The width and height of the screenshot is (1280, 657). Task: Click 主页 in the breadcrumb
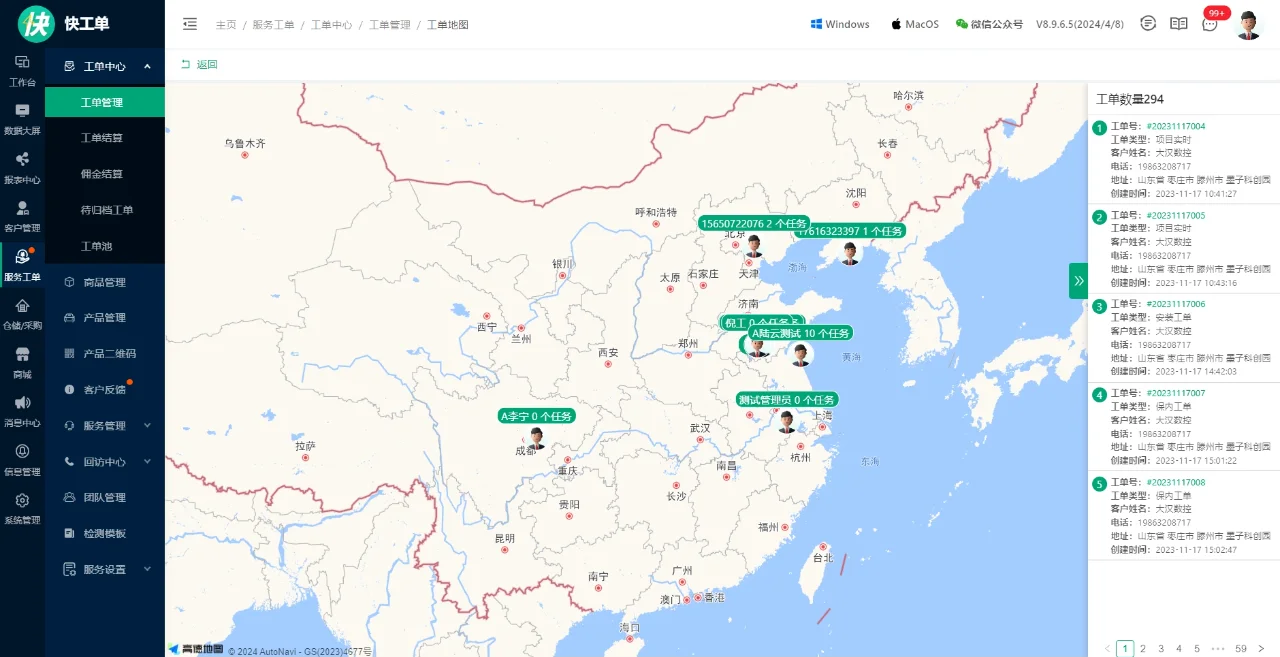point(226,24)
